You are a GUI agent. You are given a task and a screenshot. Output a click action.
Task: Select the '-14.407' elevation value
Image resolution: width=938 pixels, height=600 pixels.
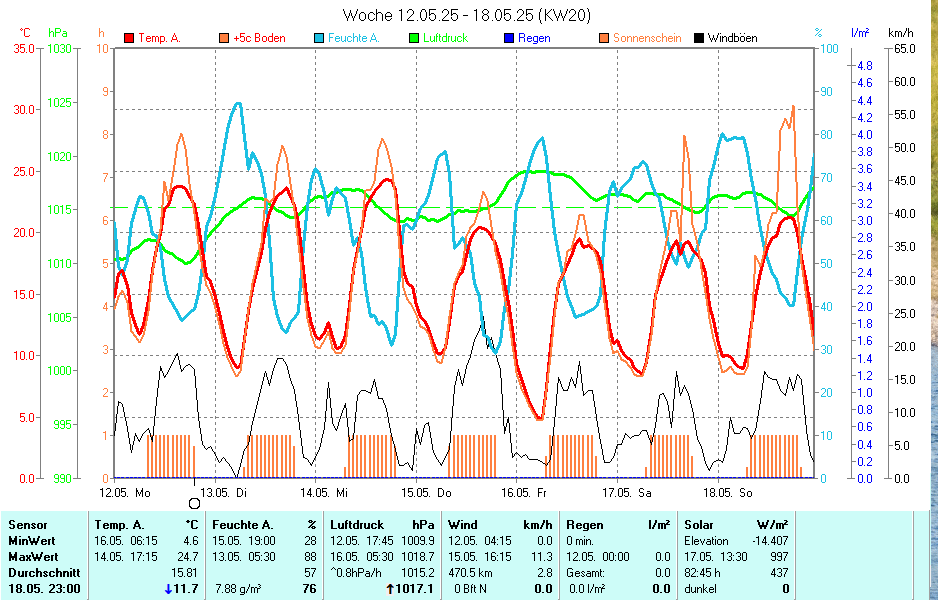click(x=770, y=541)
